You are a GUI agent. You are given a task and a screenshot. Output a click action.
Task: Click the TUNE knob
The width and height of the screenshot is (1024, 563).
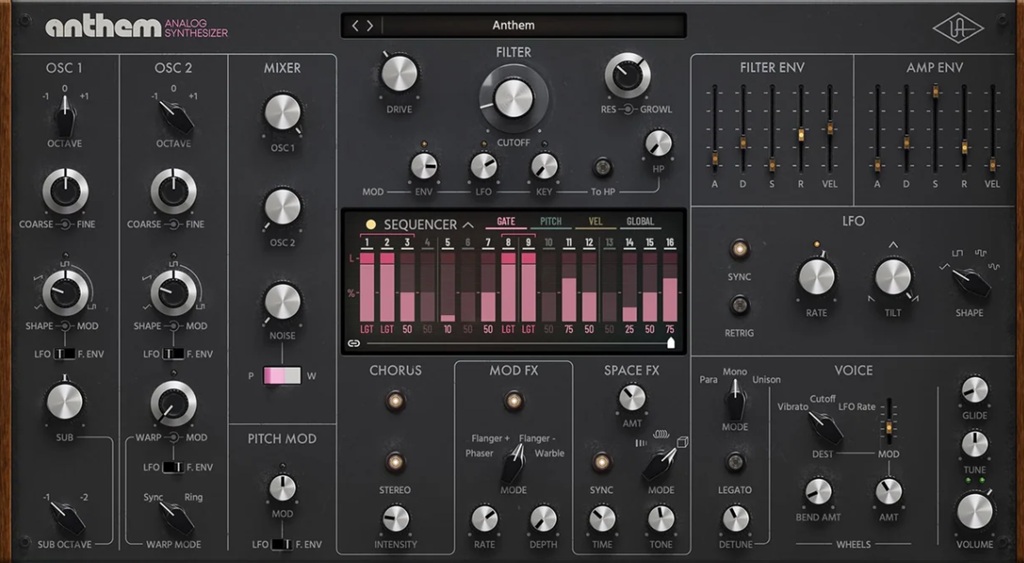(974, 444)
